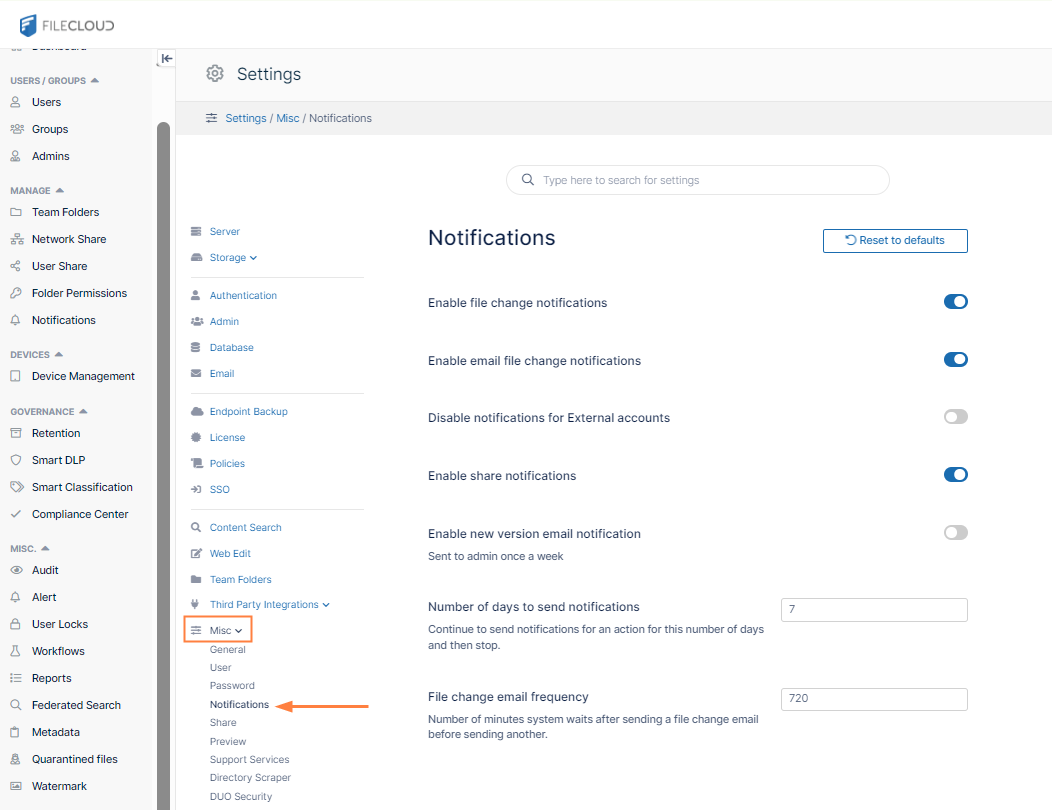Click the FileCloud logo icon

[x=28, y=26]
